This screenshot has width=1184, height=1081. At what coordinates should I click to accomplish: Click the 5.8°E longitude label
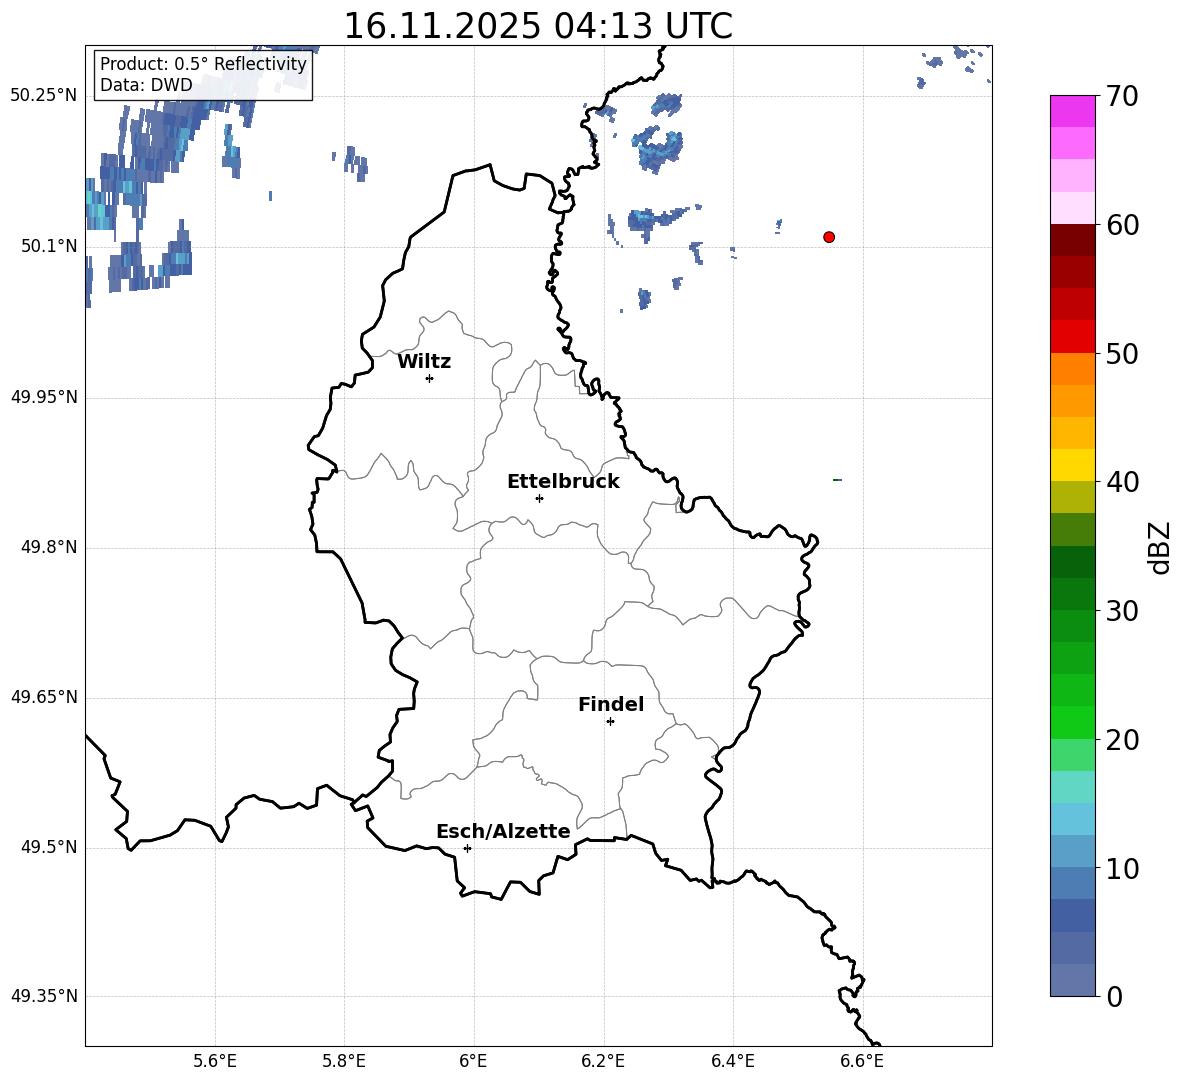(344, 1061)
